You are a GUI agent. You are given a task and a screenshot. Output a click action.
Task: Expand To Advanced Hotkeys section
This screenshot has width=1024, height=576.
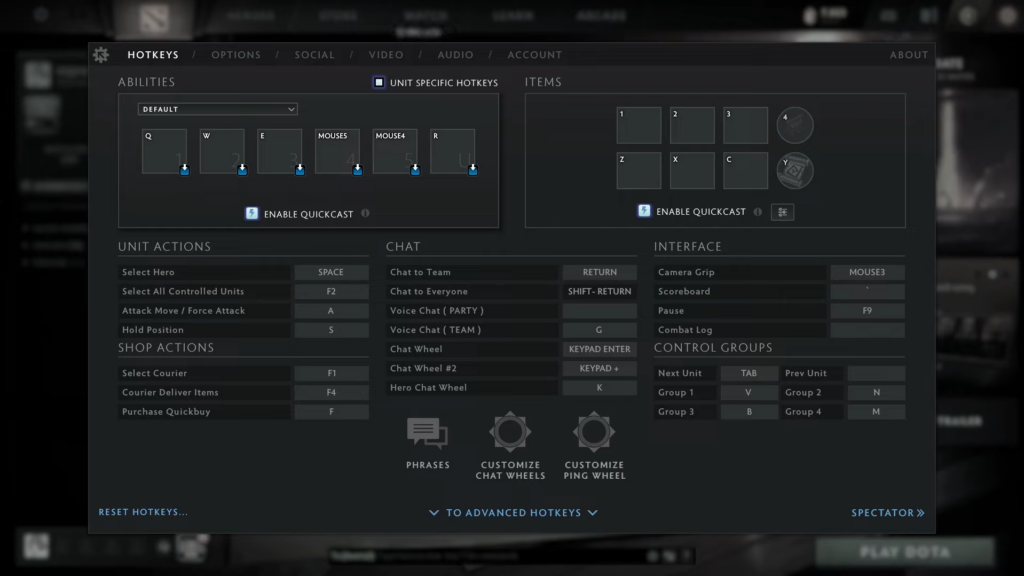click(513, 513)
